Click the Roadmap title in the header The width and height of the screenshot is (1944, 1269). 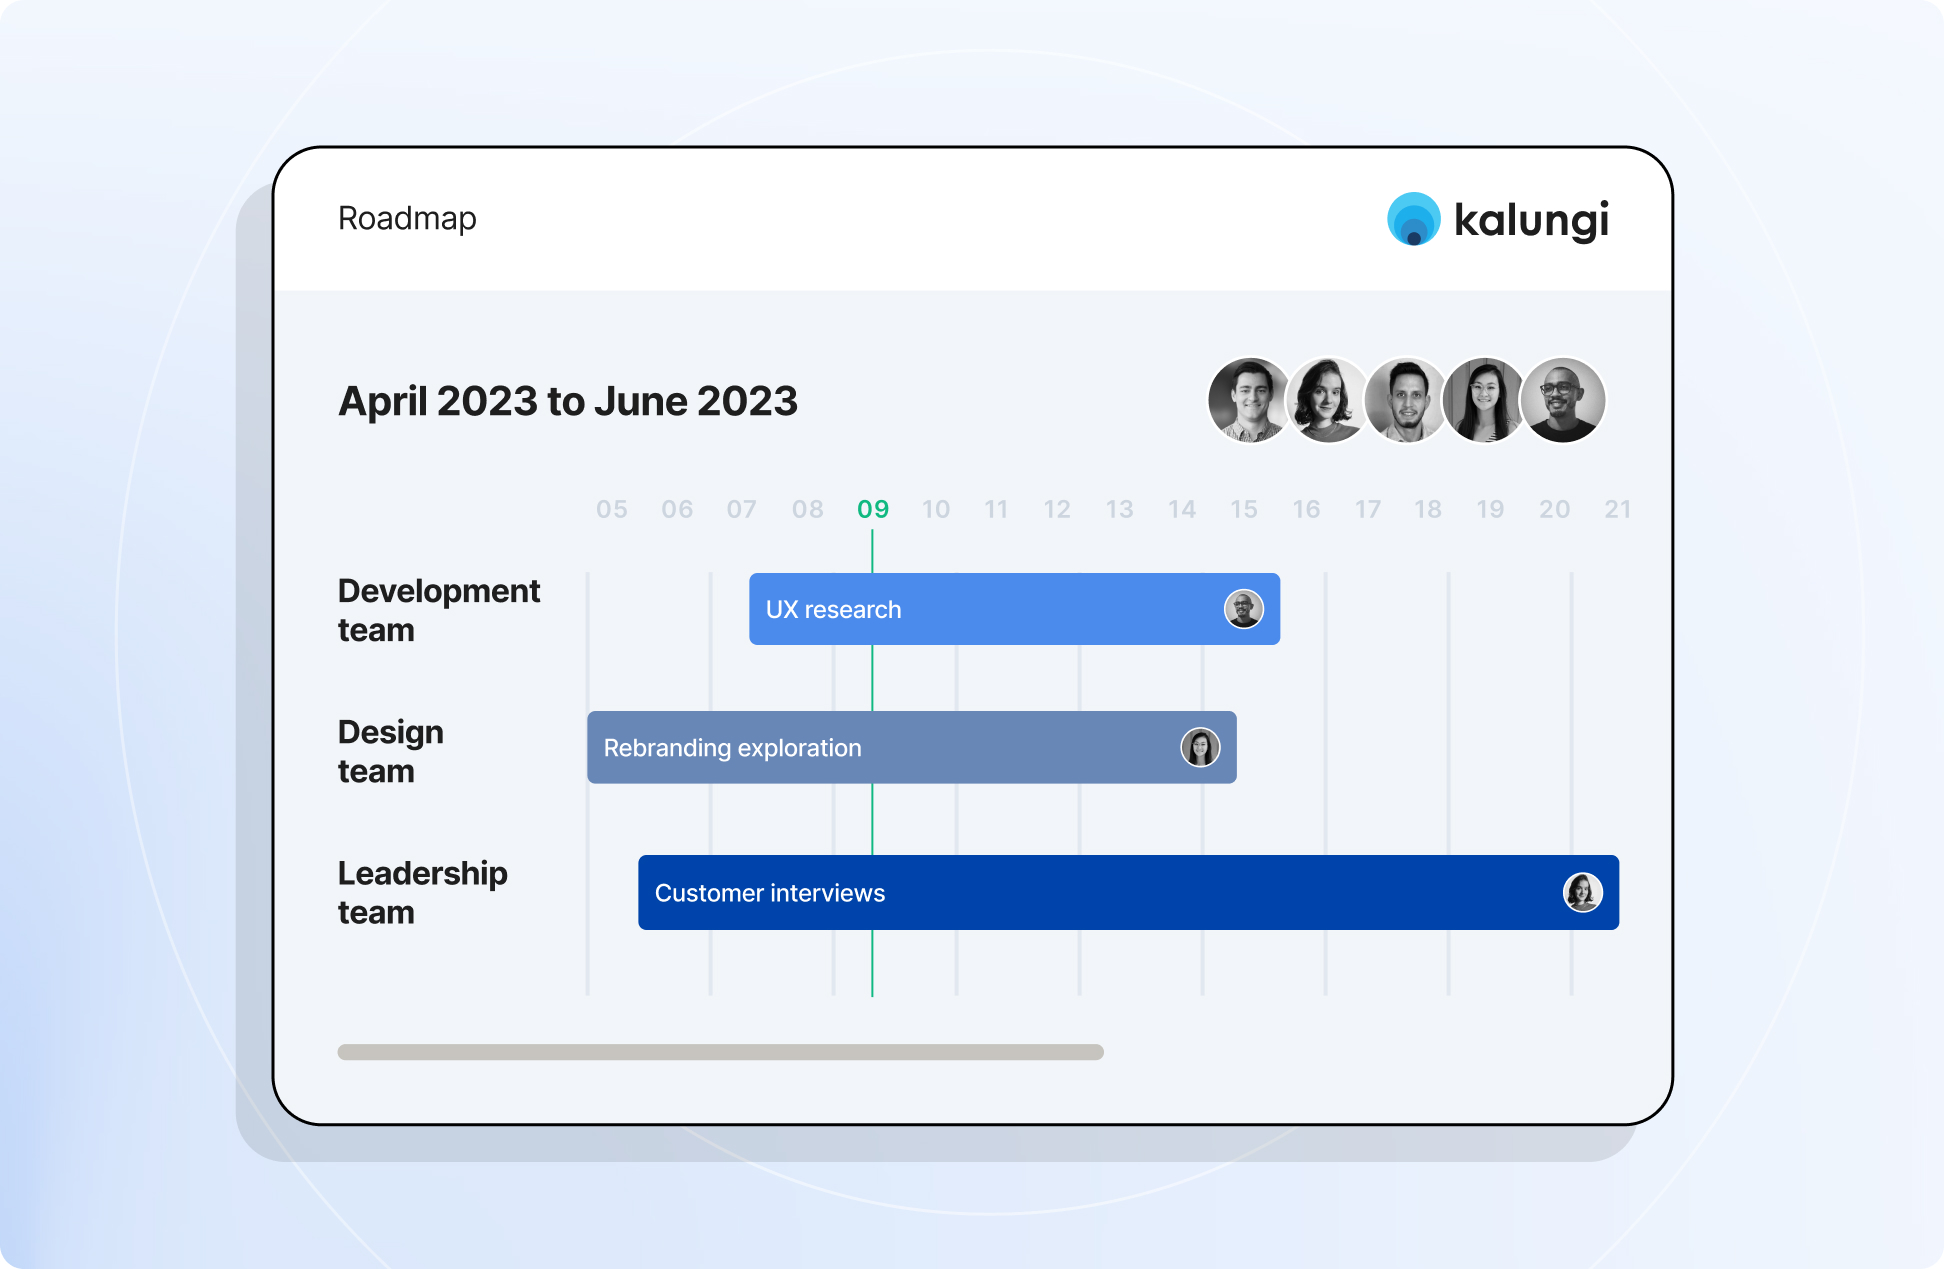tap(407, 218)
